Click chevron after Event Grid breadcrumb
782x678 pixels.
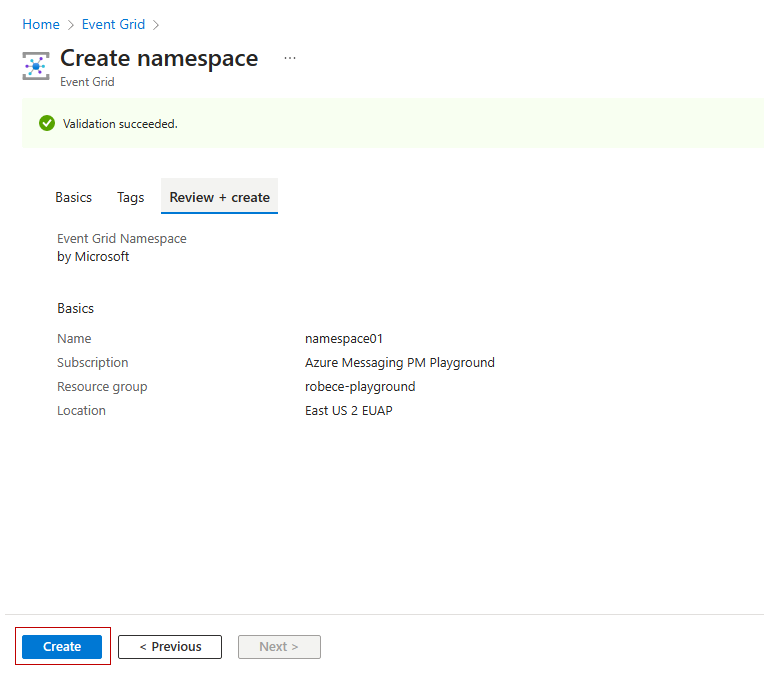[x=156, y=25]
